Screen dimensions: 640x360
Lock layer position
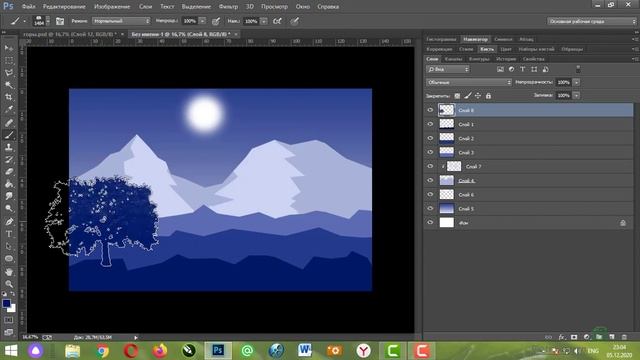pos(478,96)
